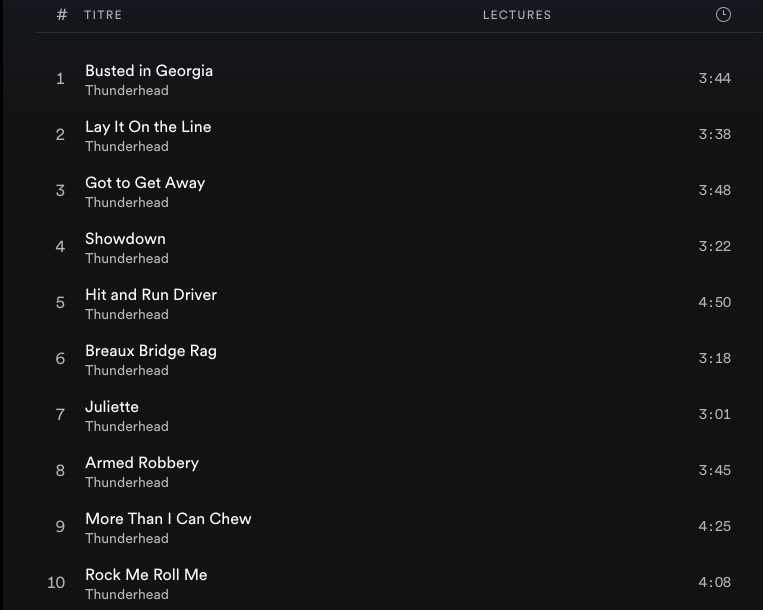Click the clock duration column icon
The width and height of the screenshot is (763, 610).
723,15
